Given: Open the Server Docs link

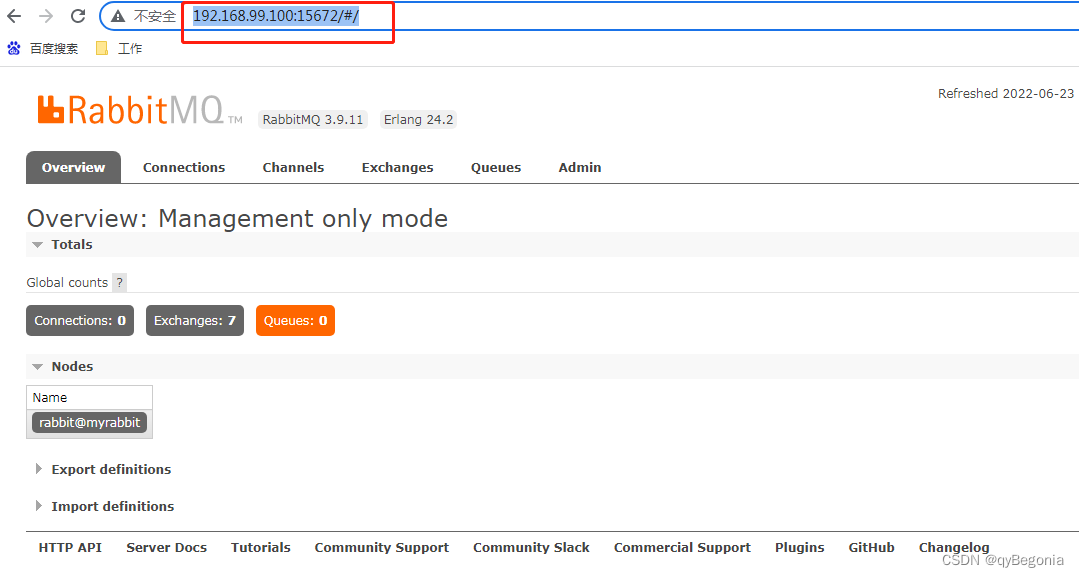Looking at the screenshot, I should point(167,547).
